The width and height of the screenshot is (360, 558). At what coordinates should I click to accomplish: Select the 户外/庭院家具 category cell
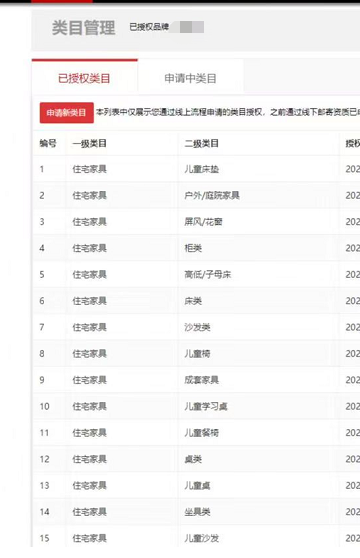click(212, 195)
